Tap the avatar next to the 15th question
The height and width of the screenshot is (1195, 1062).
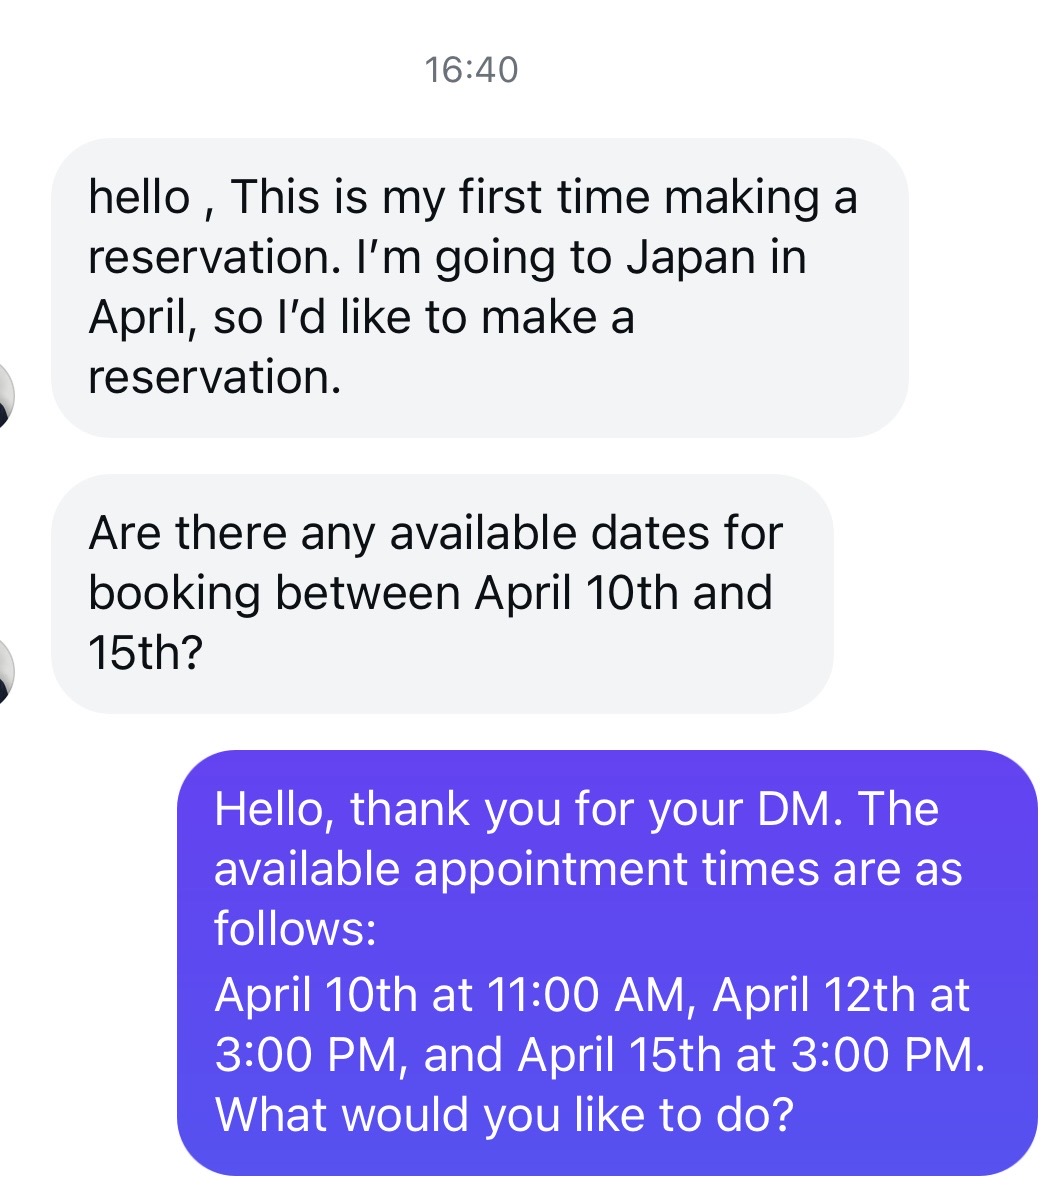click(x=8, y=671)
